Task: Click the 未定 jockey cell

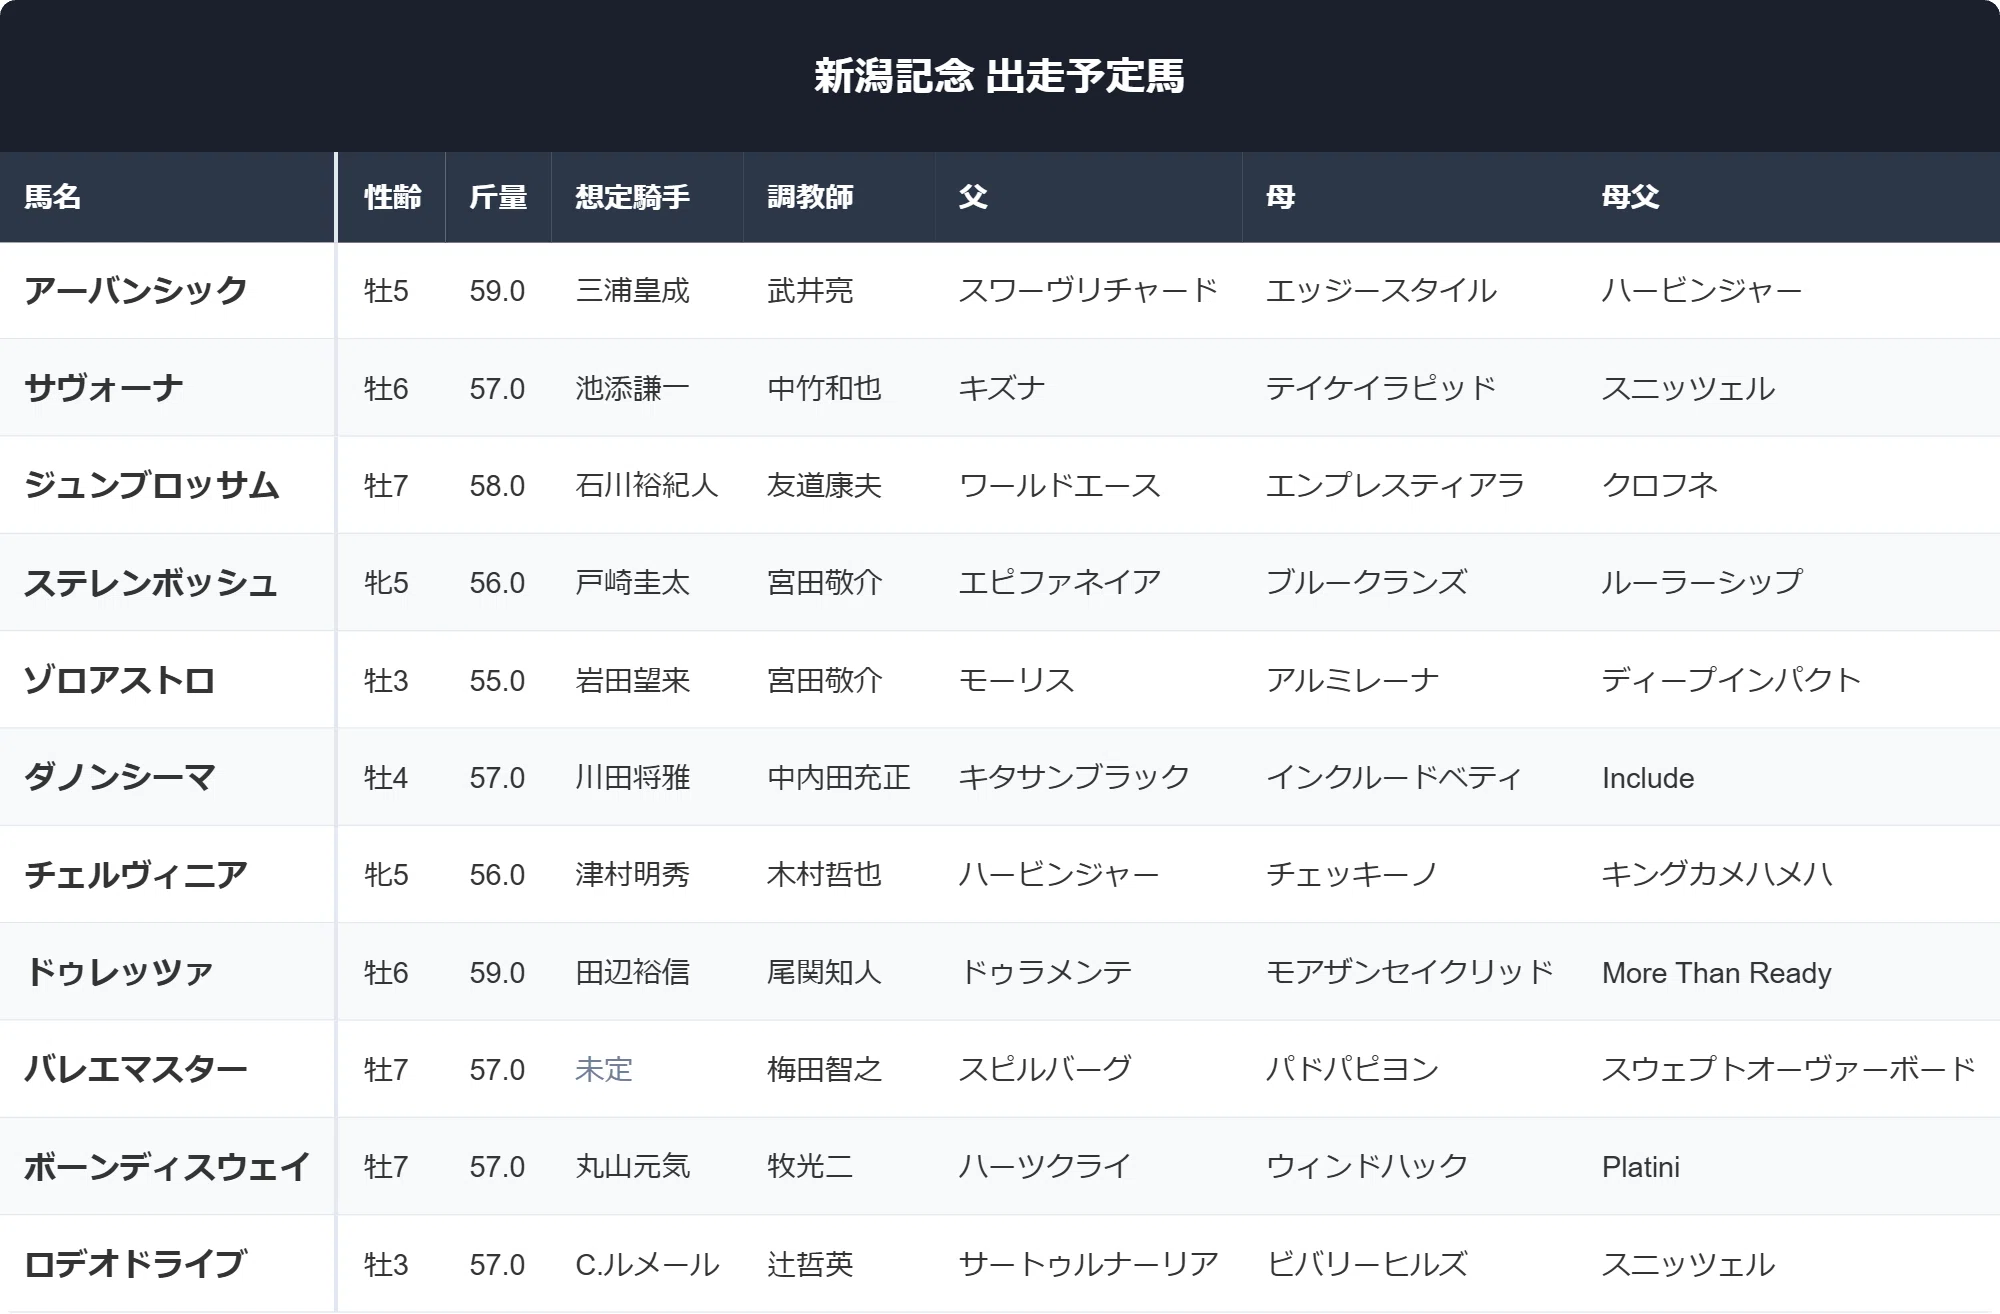Action: click(x=604, y=1070)
